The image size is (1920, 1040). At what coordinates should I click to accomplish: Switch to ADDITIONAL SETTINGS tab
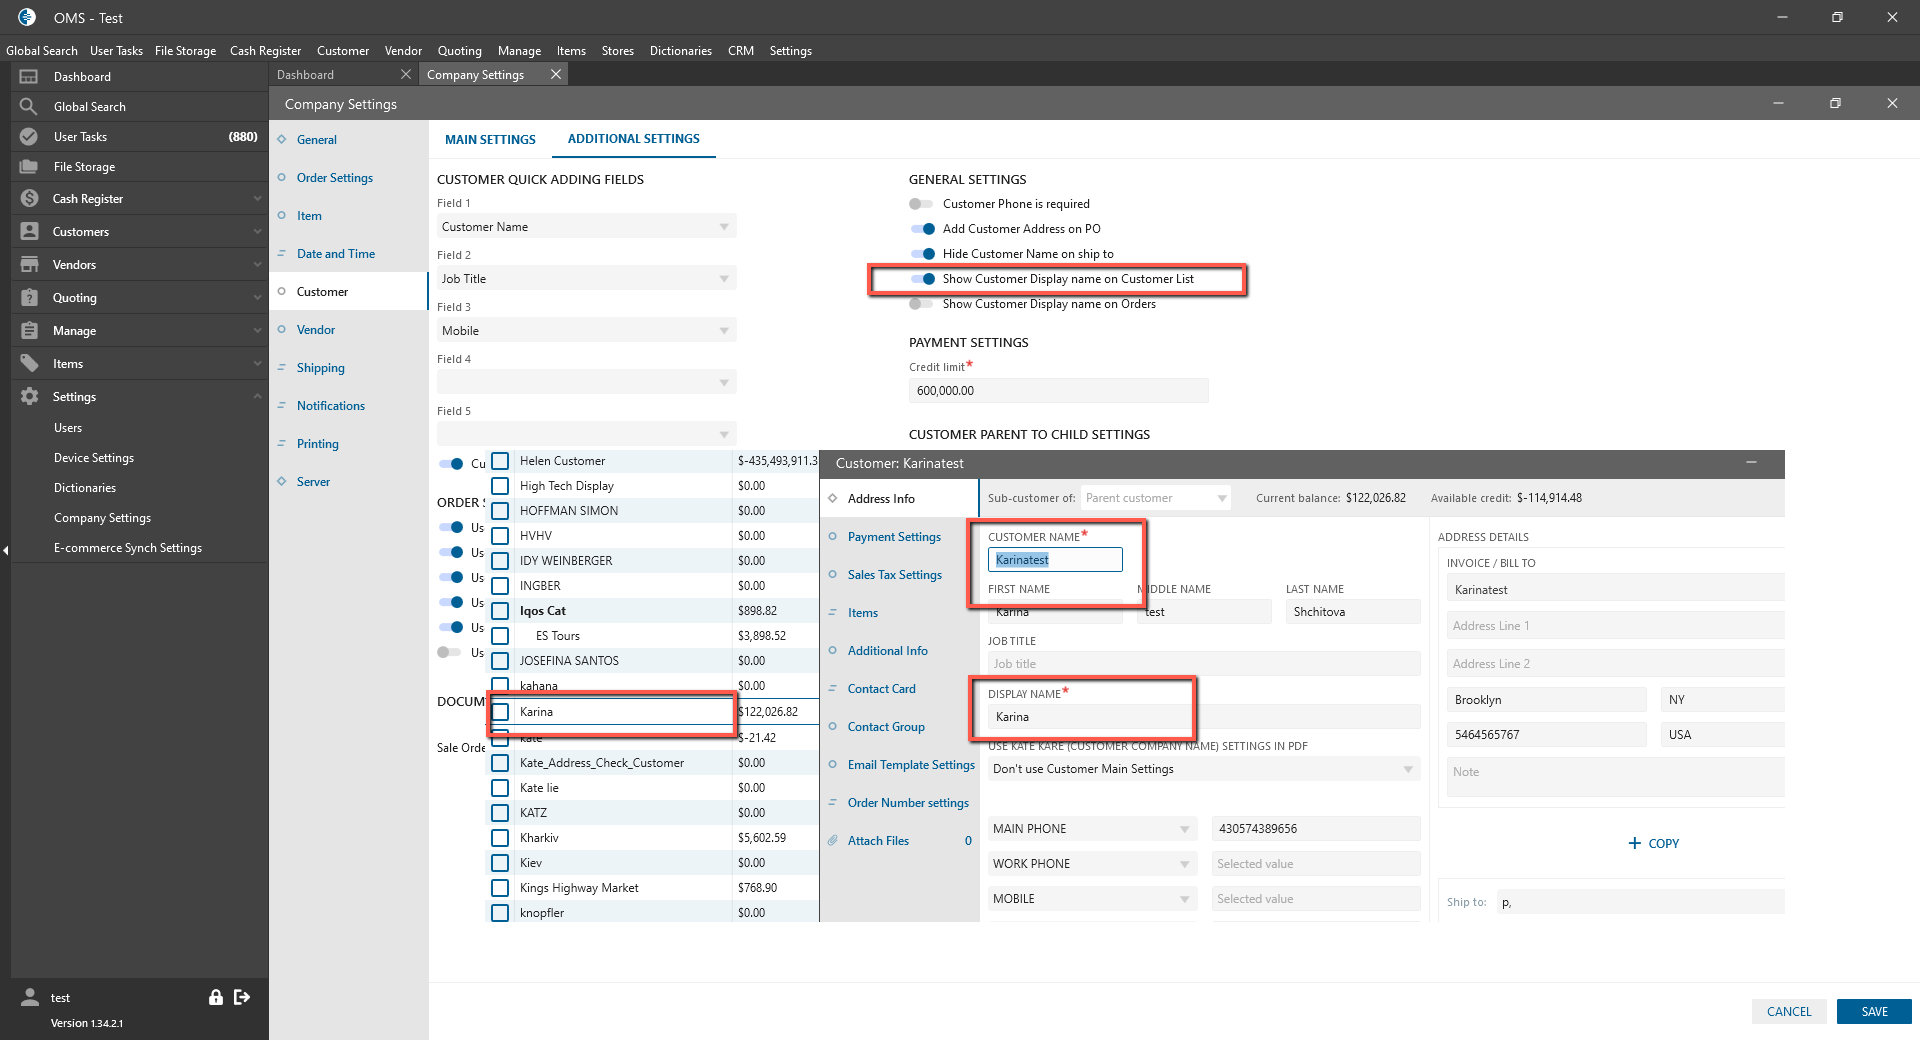[634, 139]
